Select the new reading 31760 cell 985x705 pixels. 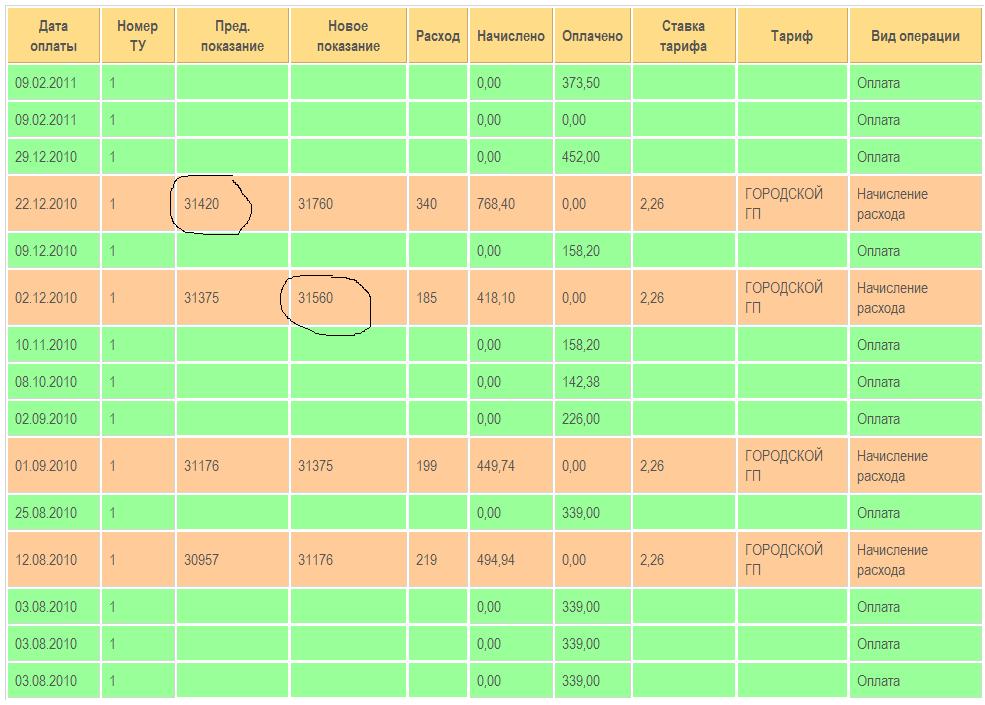tap(316, 204)
